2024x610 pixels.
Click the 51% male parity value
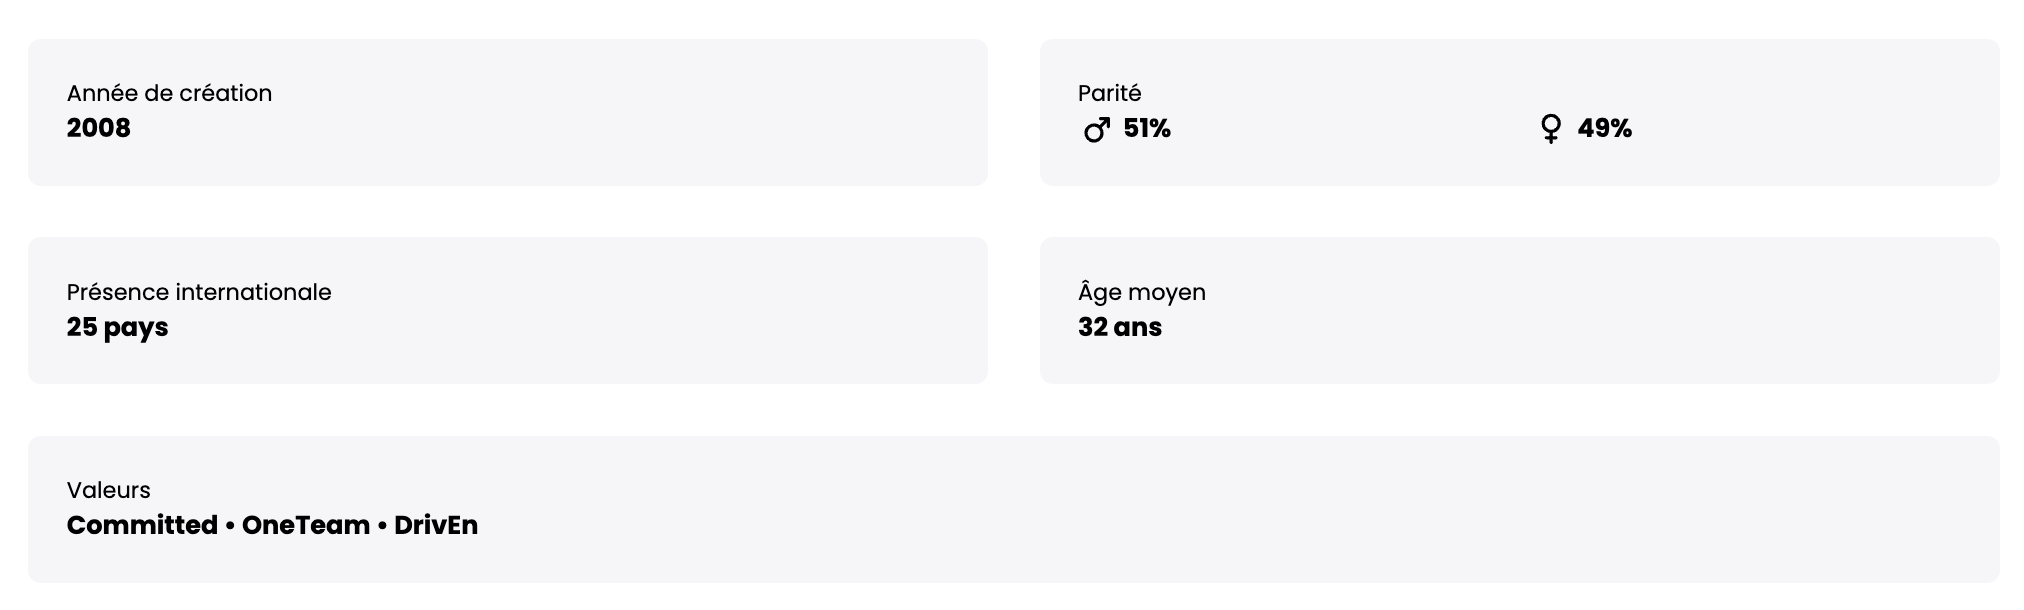[x=1147, y=129]
